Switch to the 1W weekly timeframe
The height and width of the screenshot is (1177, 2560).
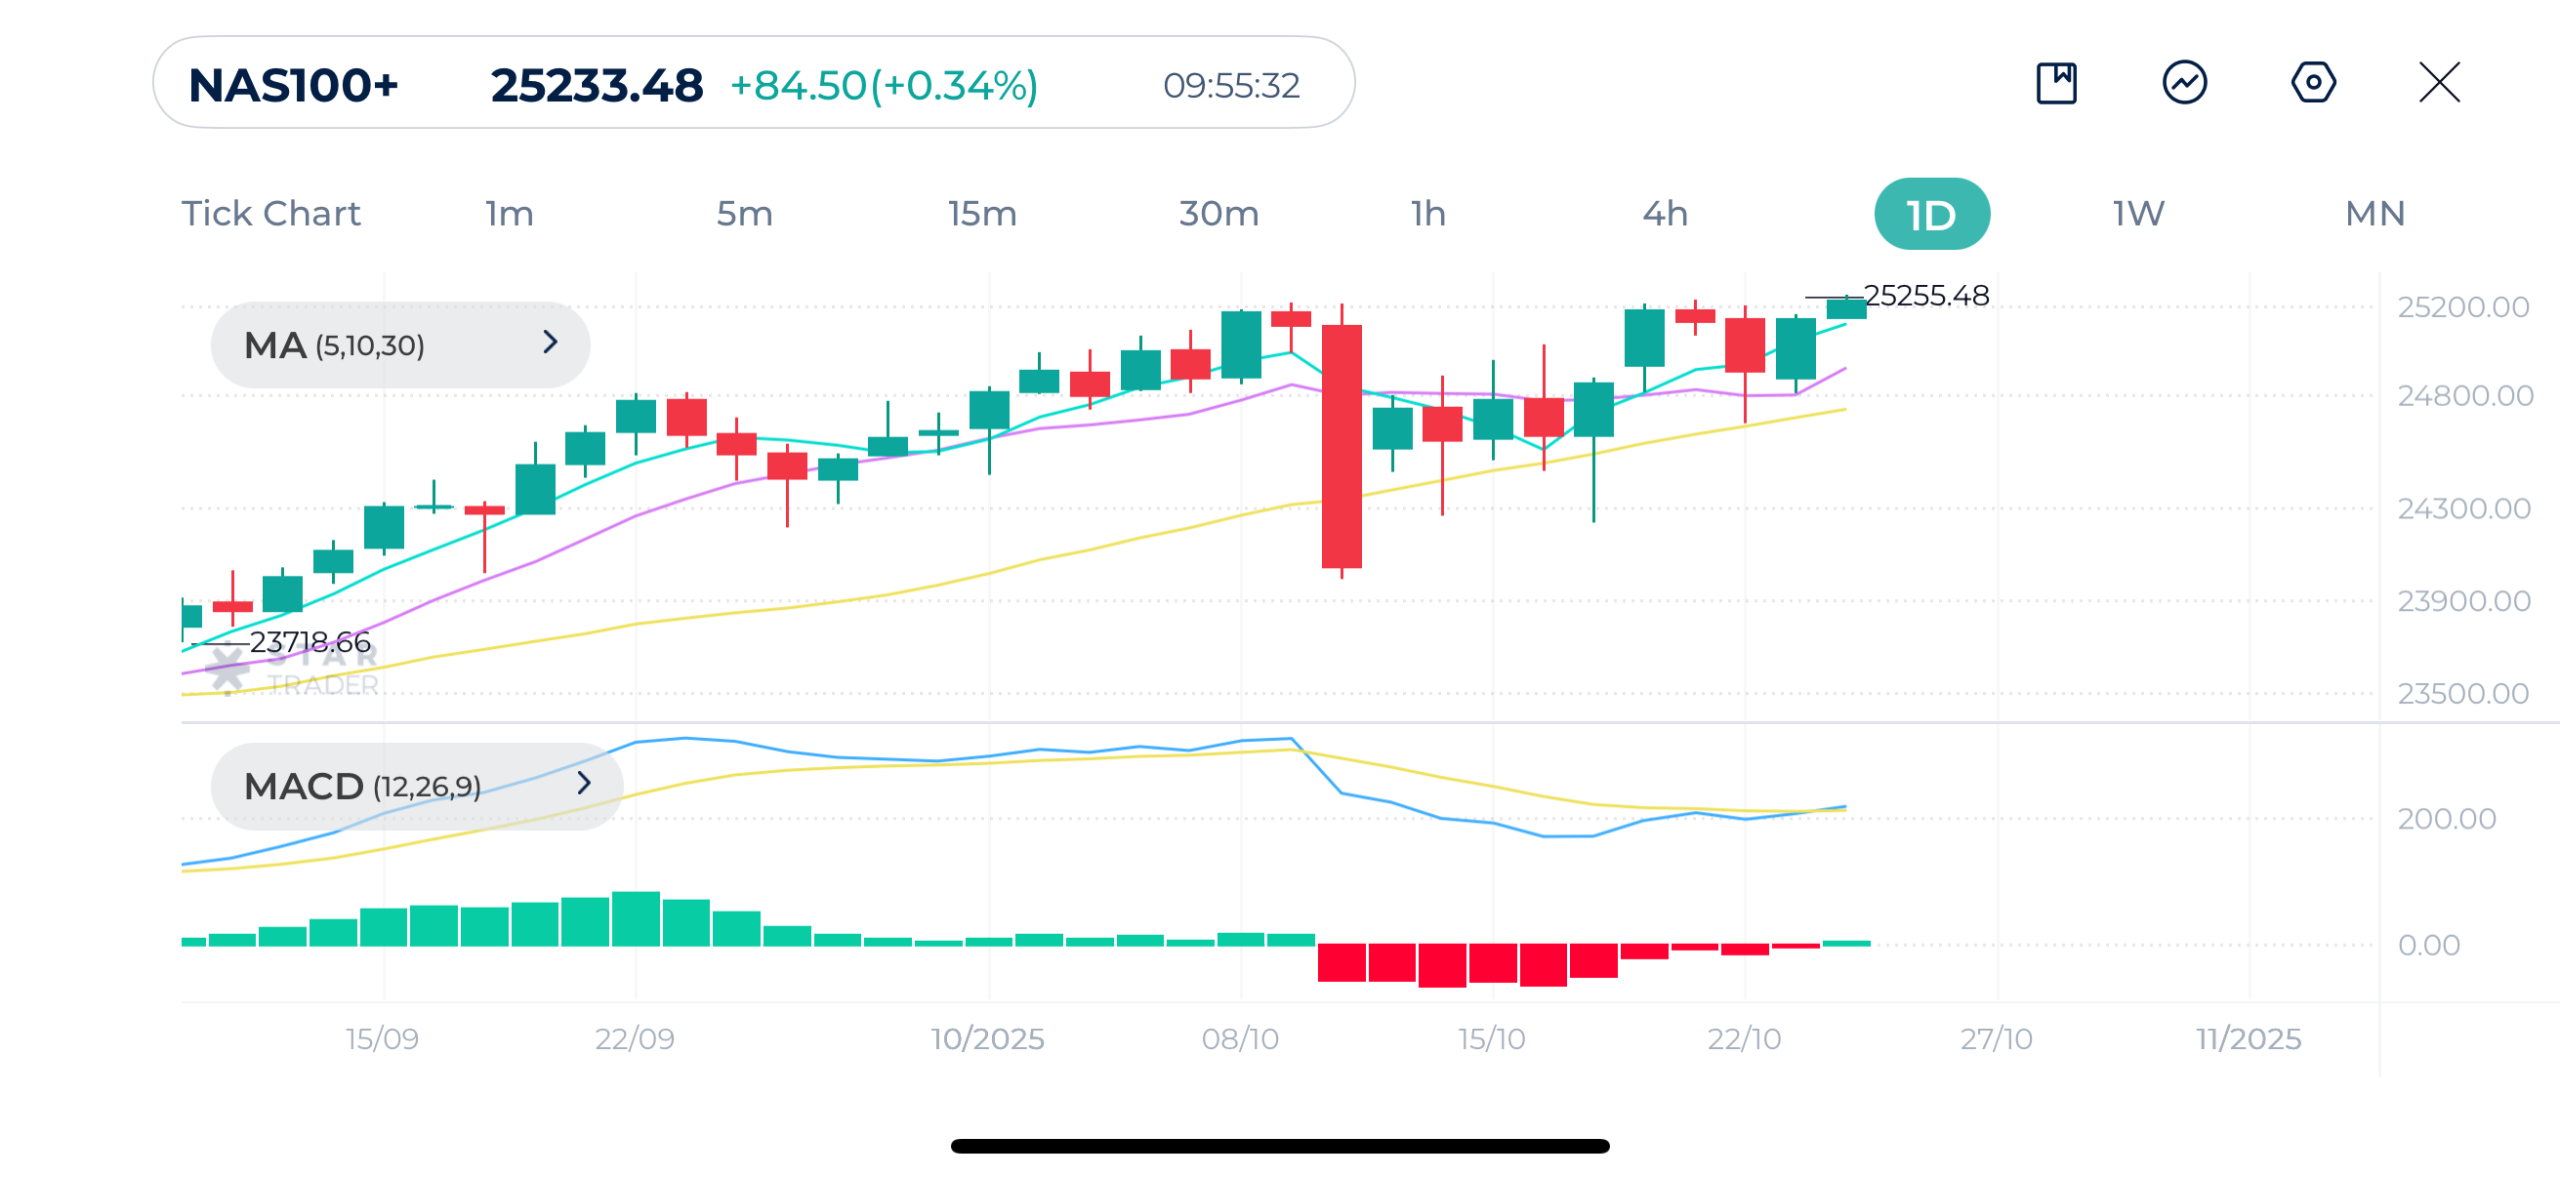click(2138, 214)
